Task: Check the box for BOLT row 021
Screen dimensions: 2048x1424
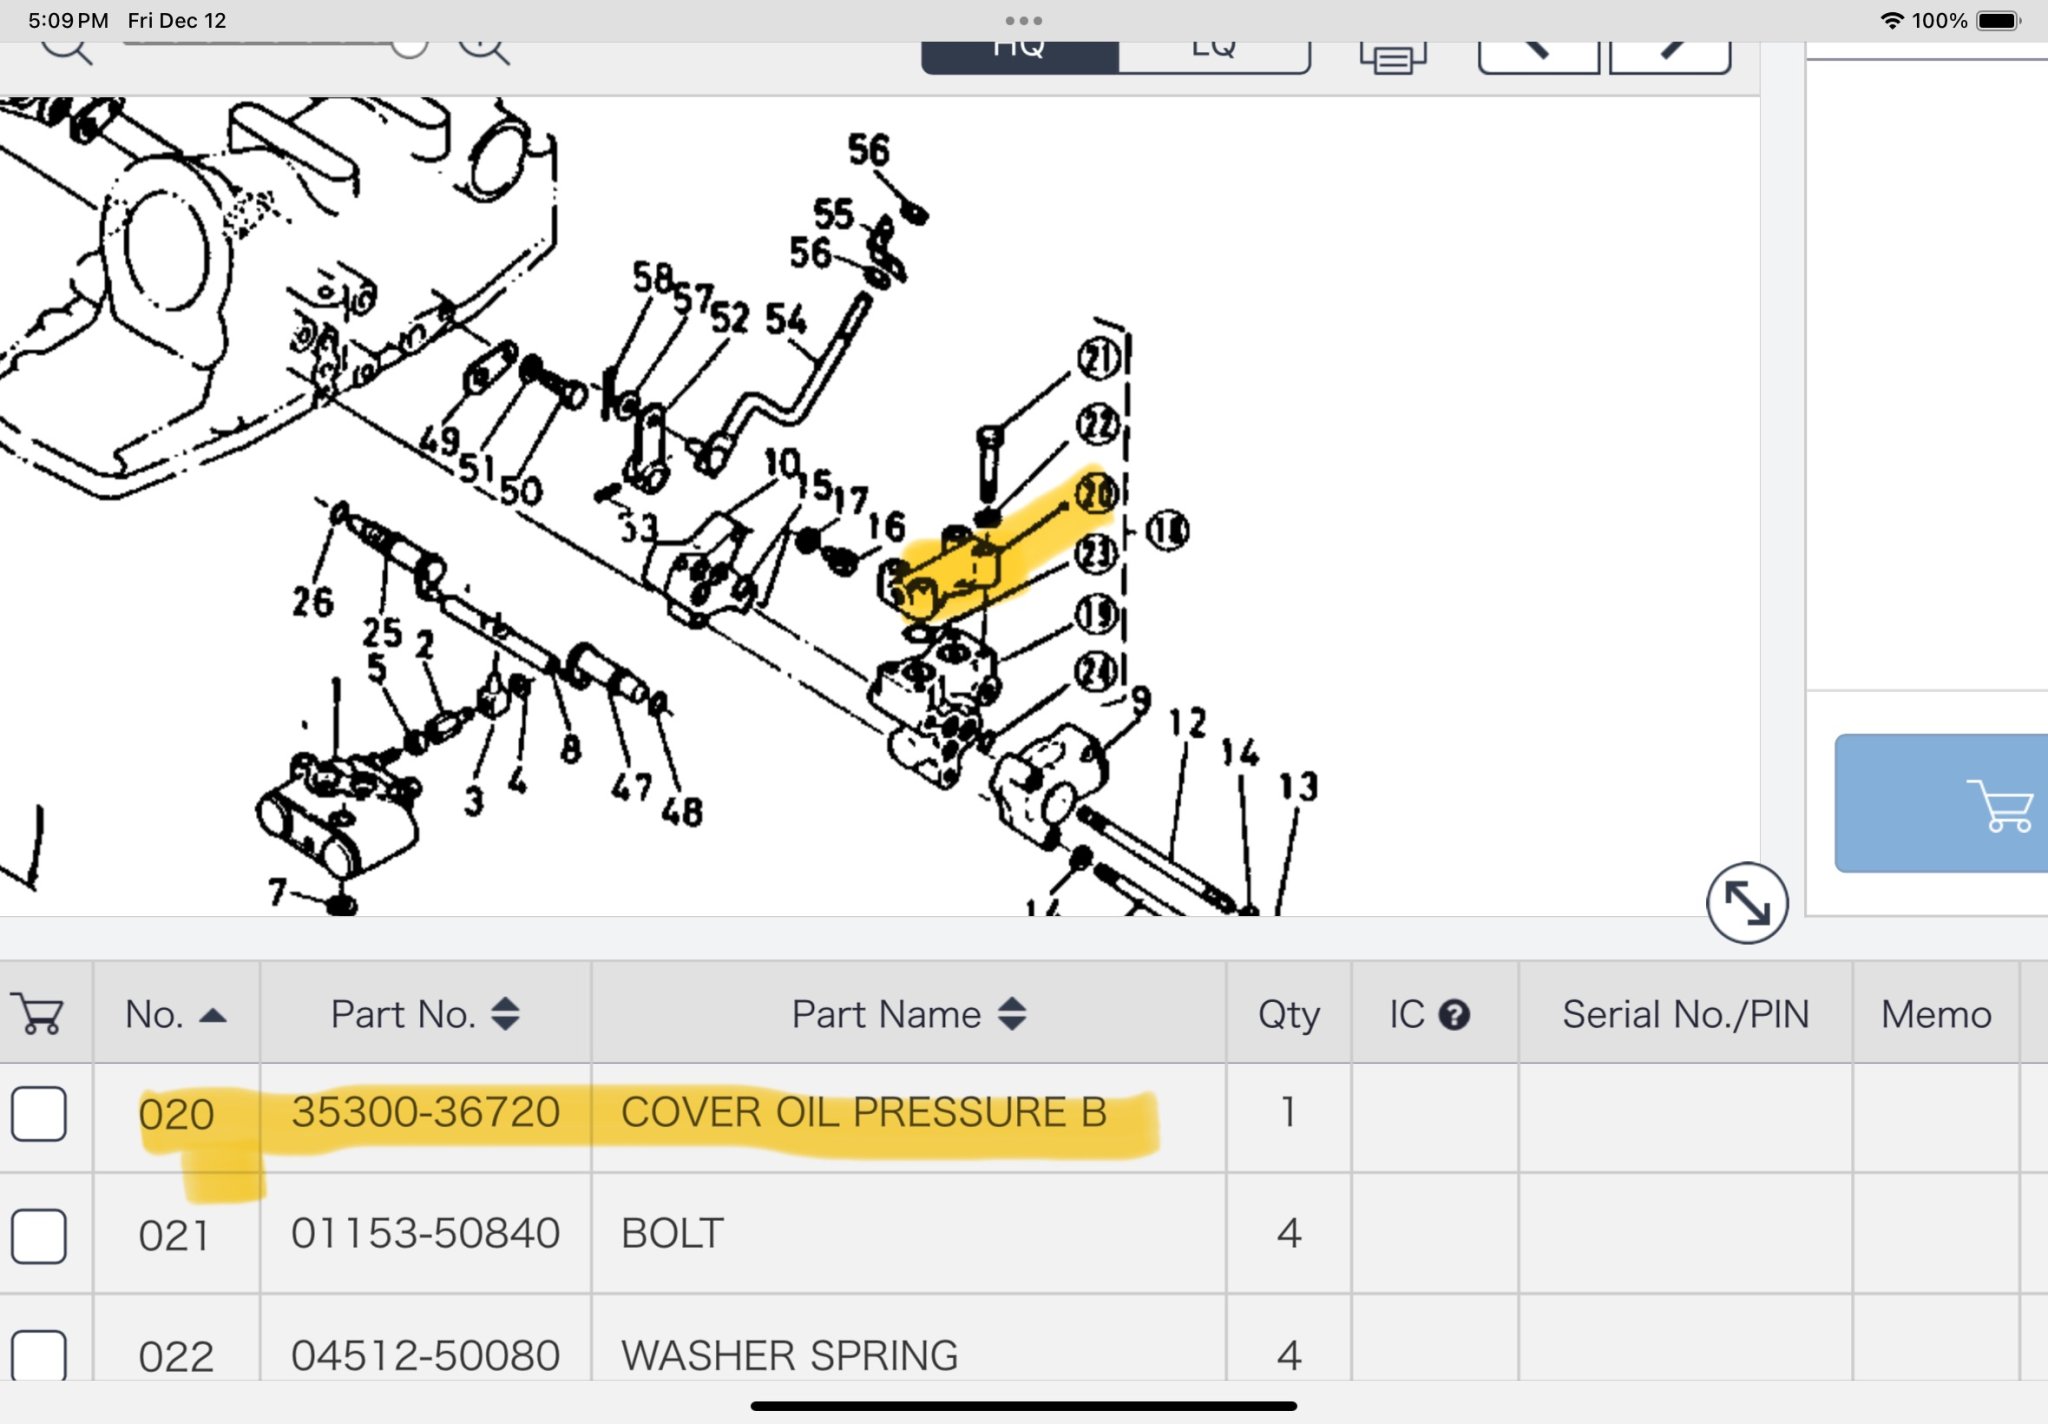Action: pyautogui.click(x=39, y=1235)
